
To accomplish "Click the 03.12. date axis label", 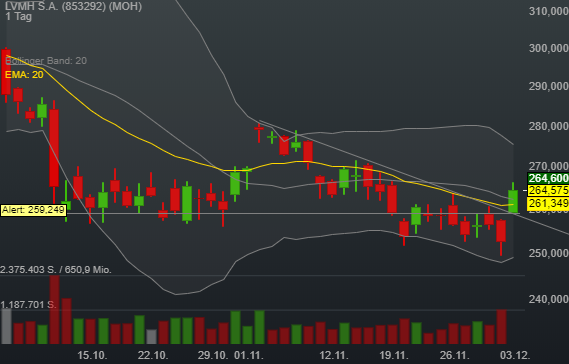I will [x=515, y=355].
